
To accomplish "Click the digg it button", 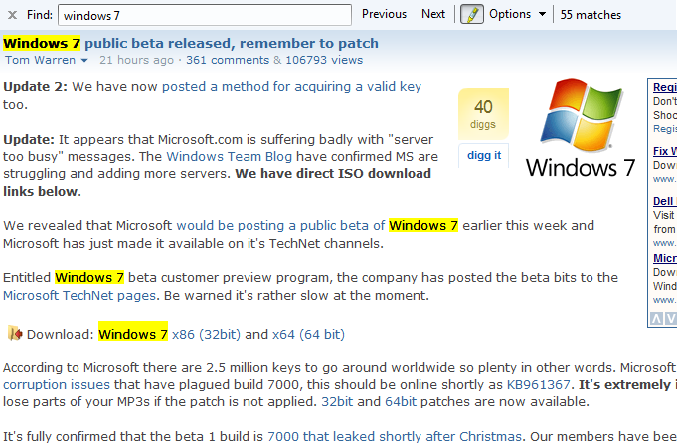I will pyautogui.click(x=484, y=155).
